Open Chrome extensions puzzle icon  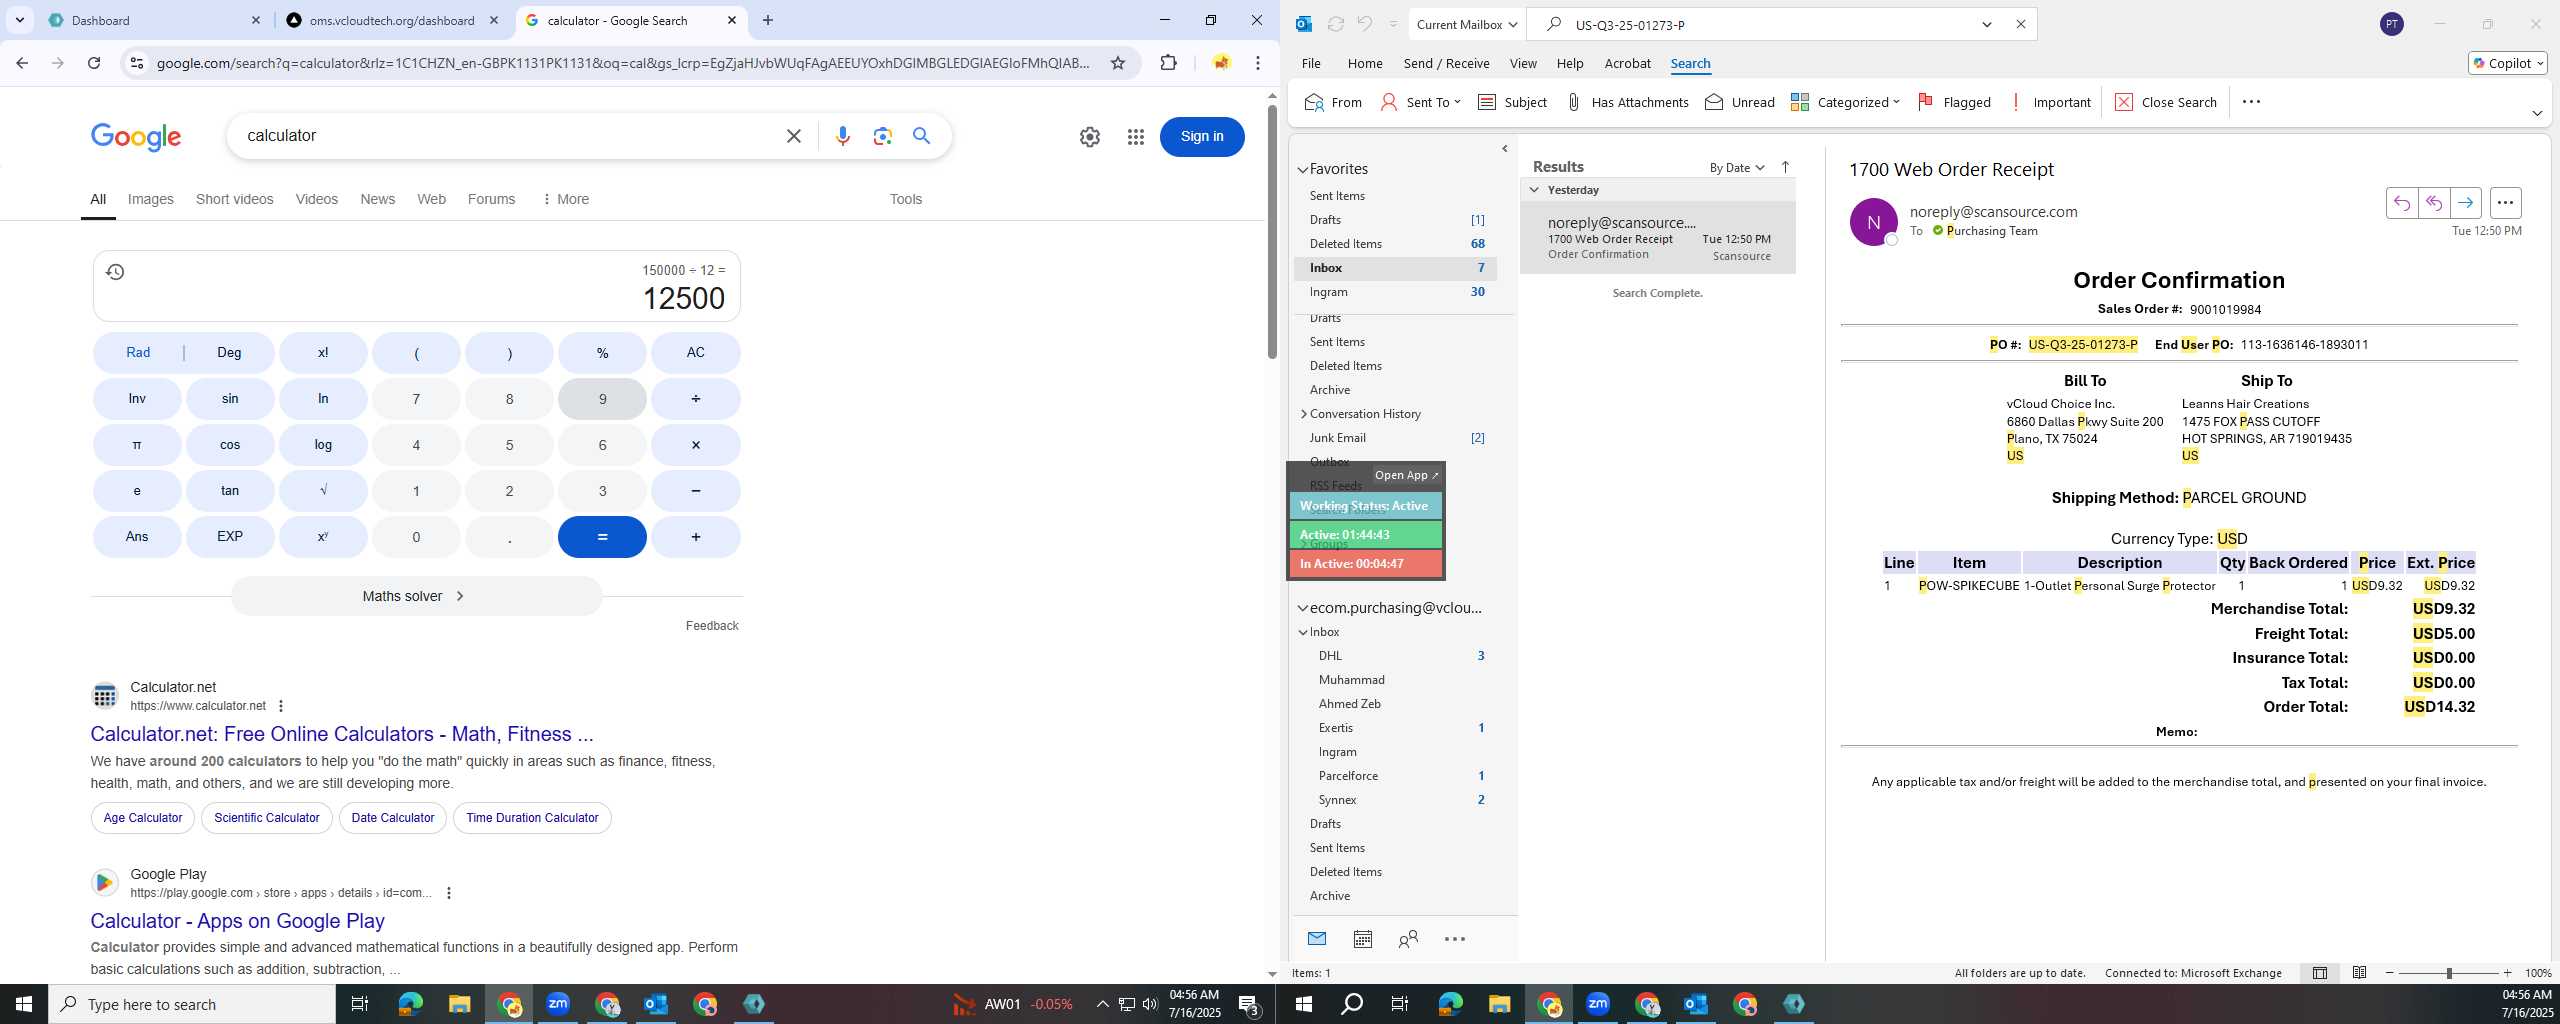[x=1168, y=63]
